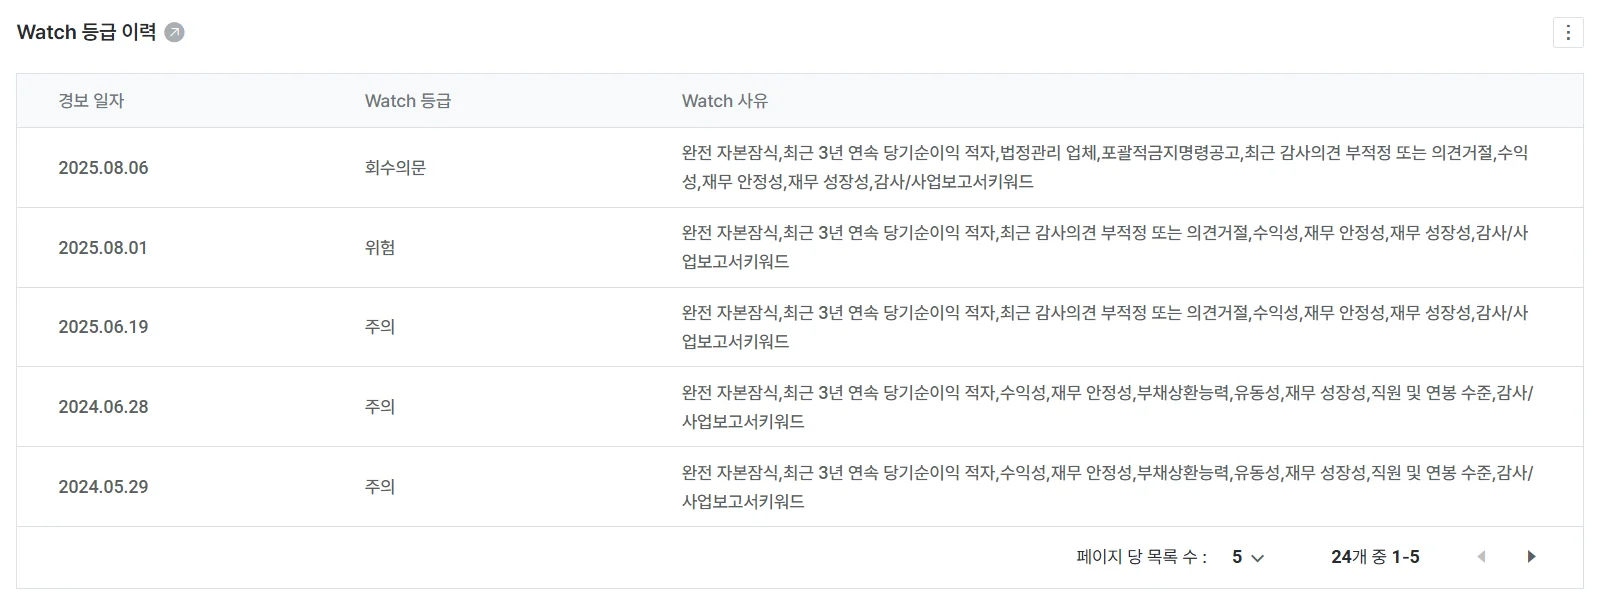This screenshot has height=595, width=1599.
Task: Click the 24개 중 1-5 pagination label
Action: pos(1374,556)
